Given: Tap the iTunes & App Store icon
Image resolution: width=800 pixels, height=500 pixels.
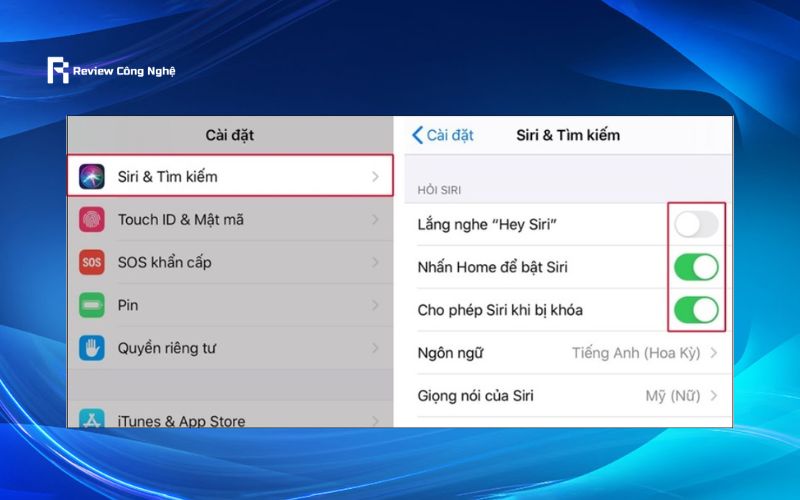Looking at the screenshot, I should (92, 418).
